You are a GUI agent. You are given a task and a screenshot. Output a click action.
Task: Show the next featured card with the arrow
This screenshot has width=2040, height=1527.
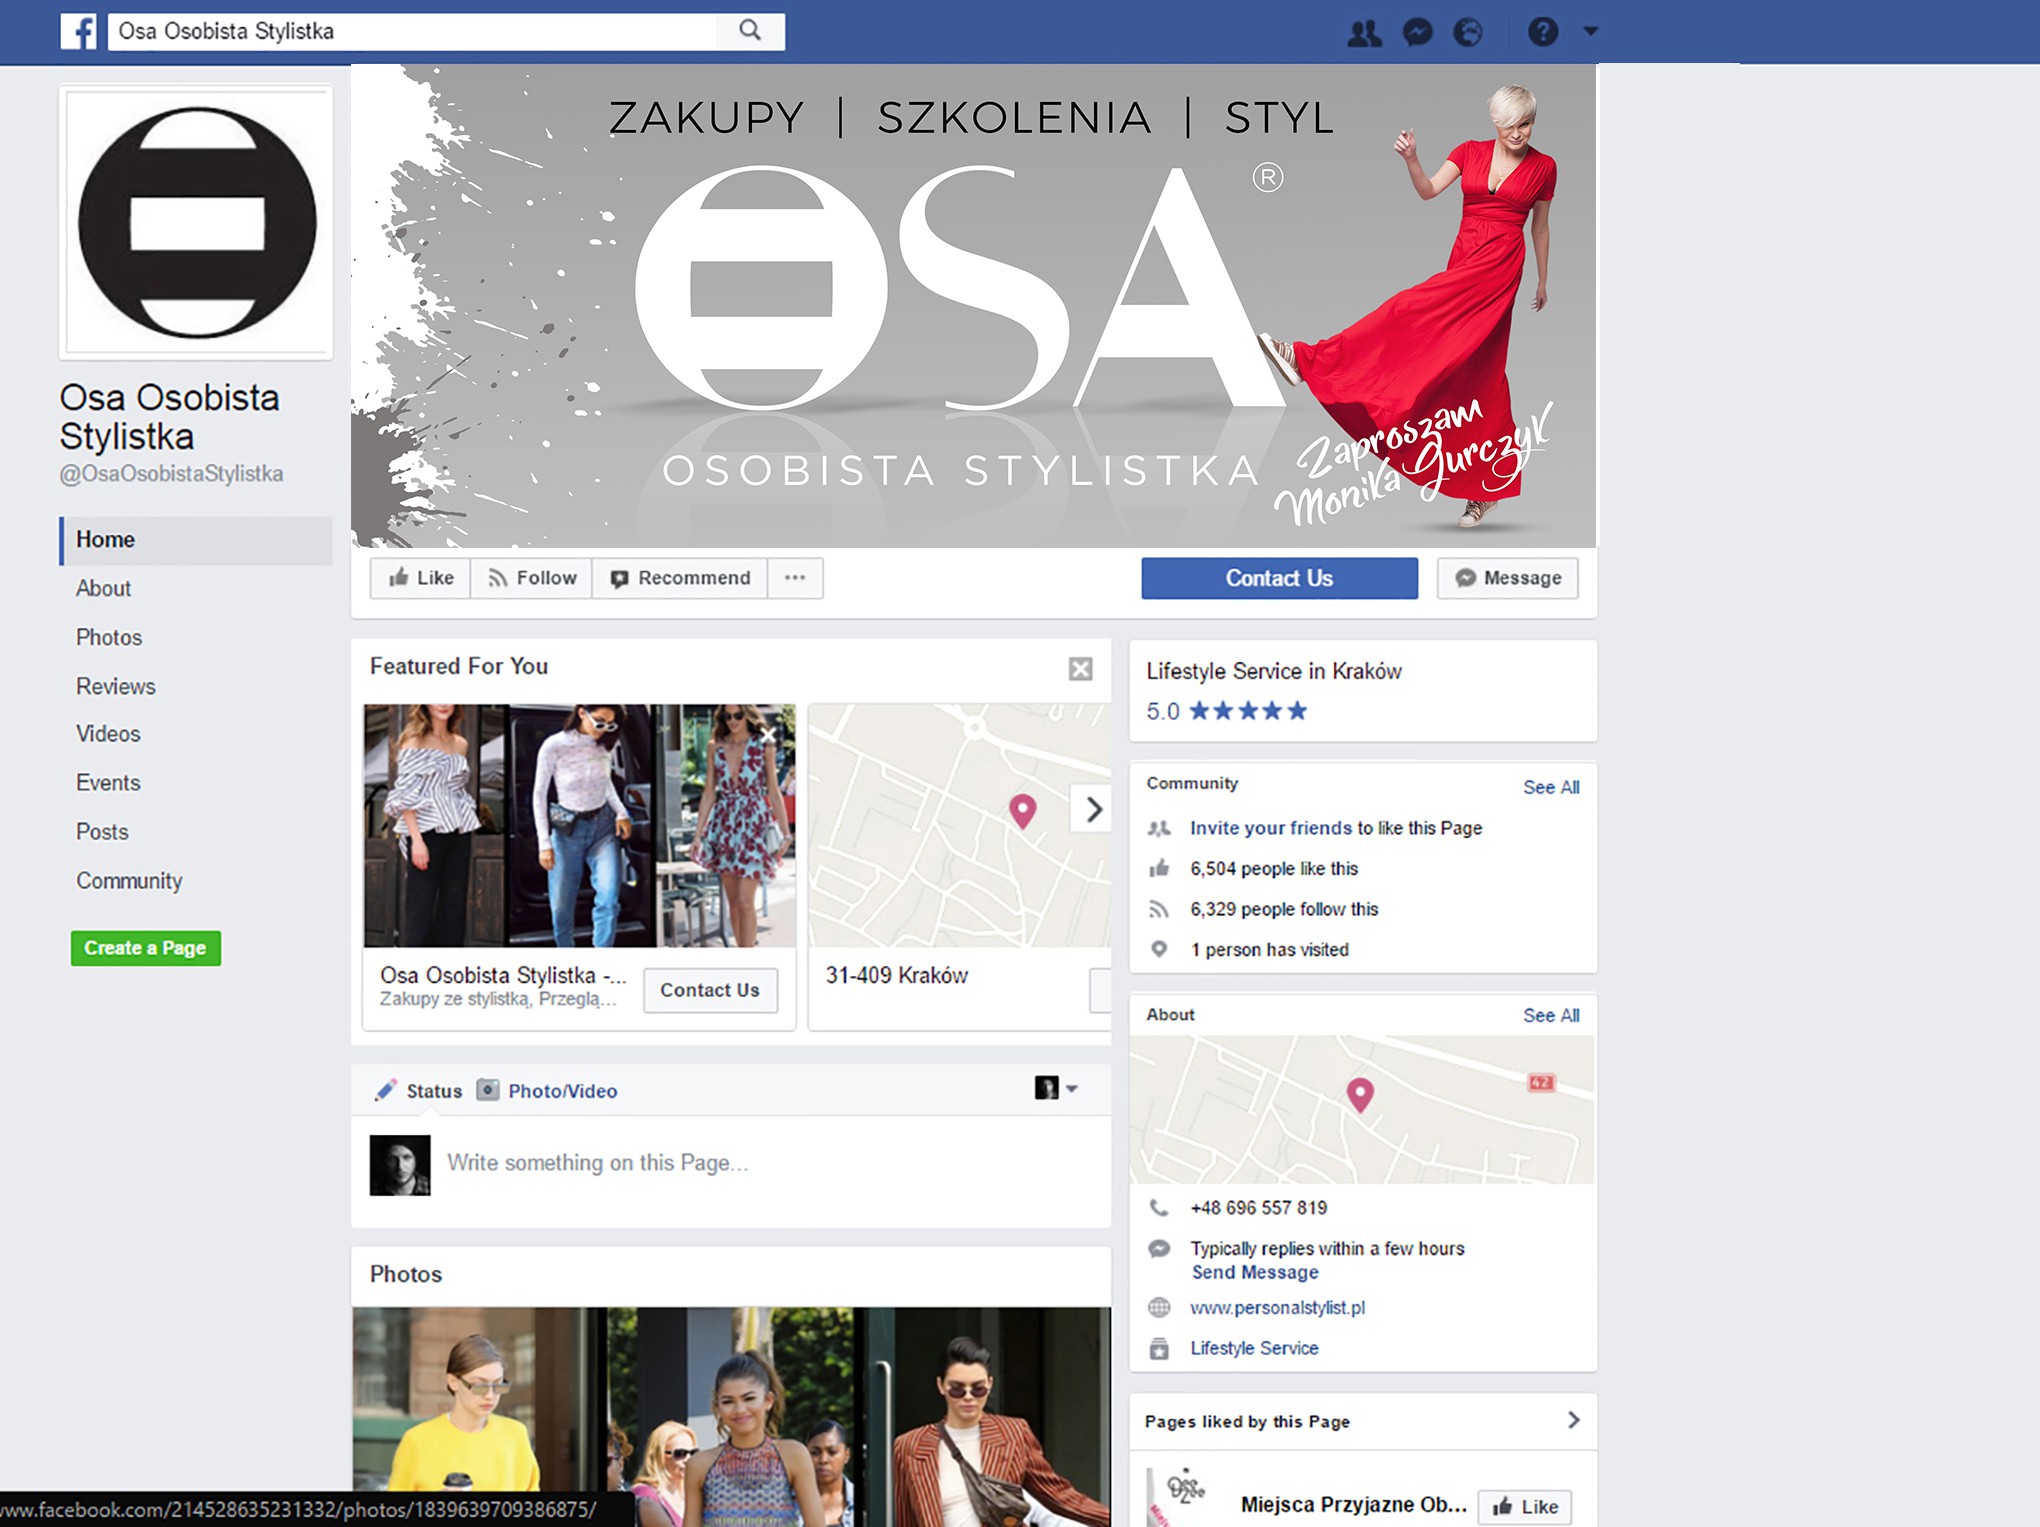click(1093, 809)
